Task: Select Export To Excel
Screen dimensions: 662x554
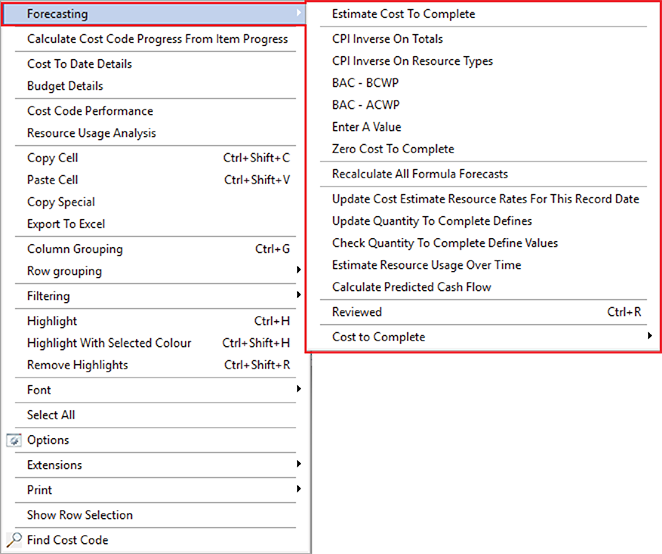Action: coord(66,224)
